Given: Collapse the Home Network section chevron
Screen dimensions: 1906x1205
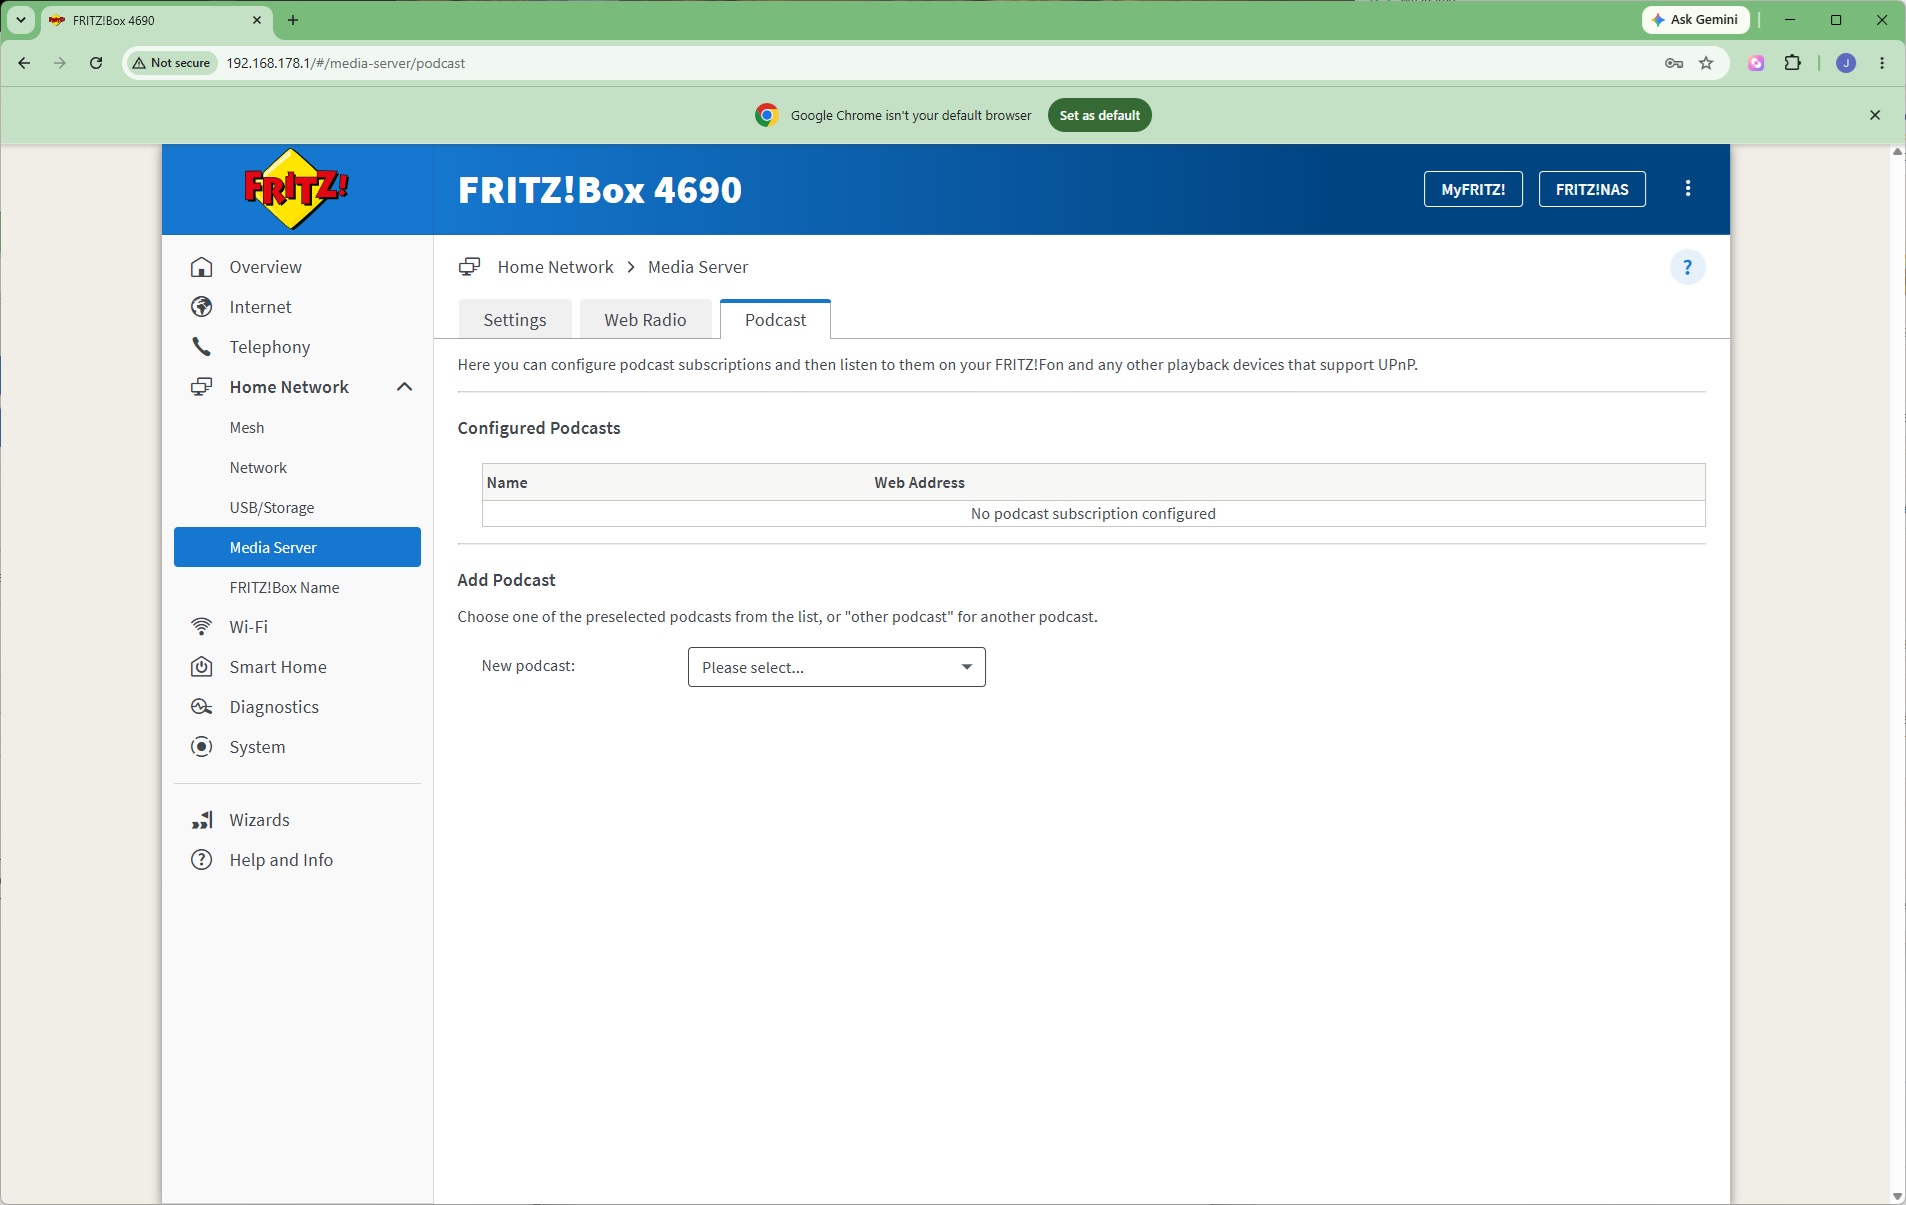Looking at the screenshot, I should point(404,387).
